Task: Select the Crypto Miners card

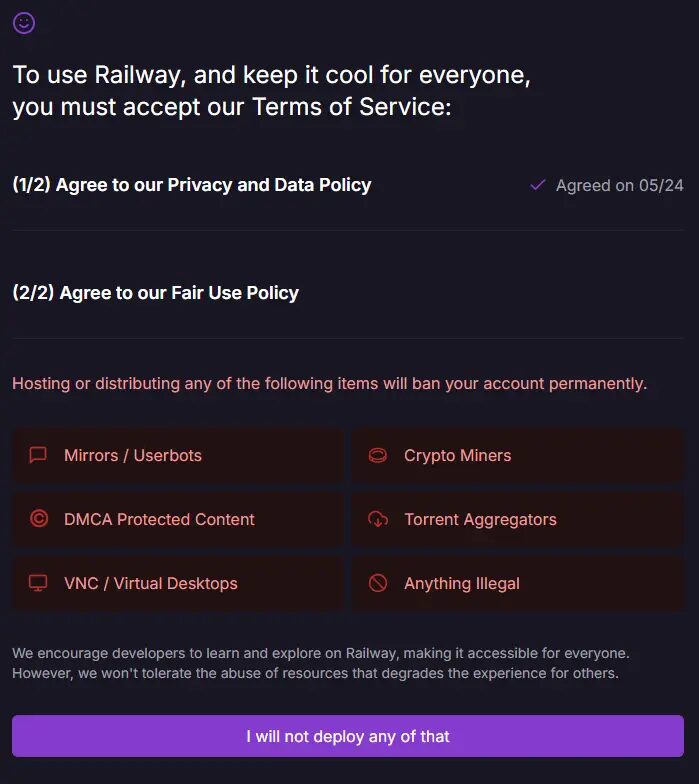Action: [x=518, y=455]
